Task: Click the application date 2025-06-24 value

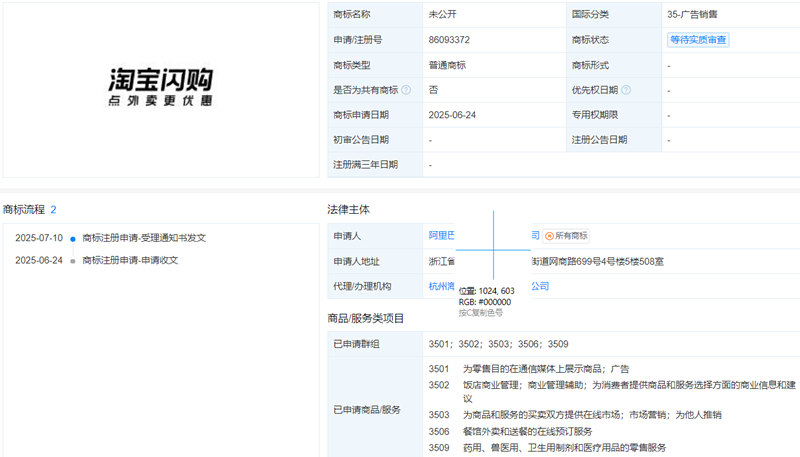Action: click(452, 115)
